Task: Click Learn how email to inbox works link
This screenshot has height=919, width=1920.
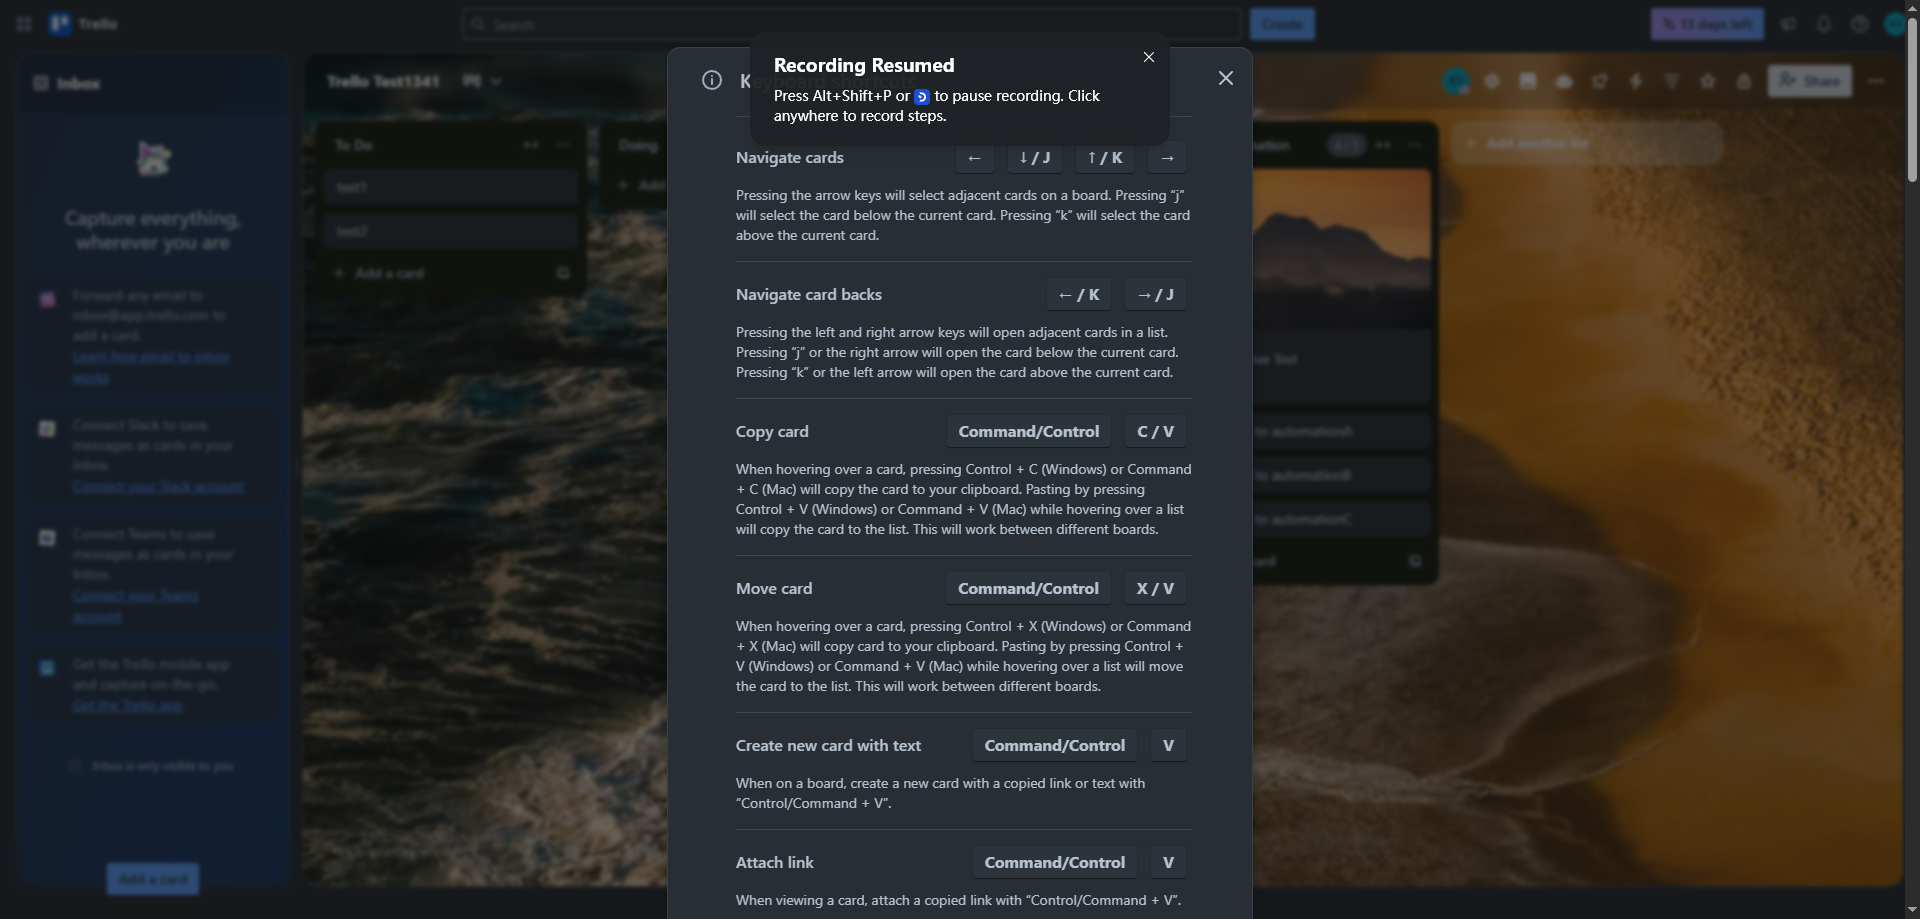Action: (x=151, y=367)
